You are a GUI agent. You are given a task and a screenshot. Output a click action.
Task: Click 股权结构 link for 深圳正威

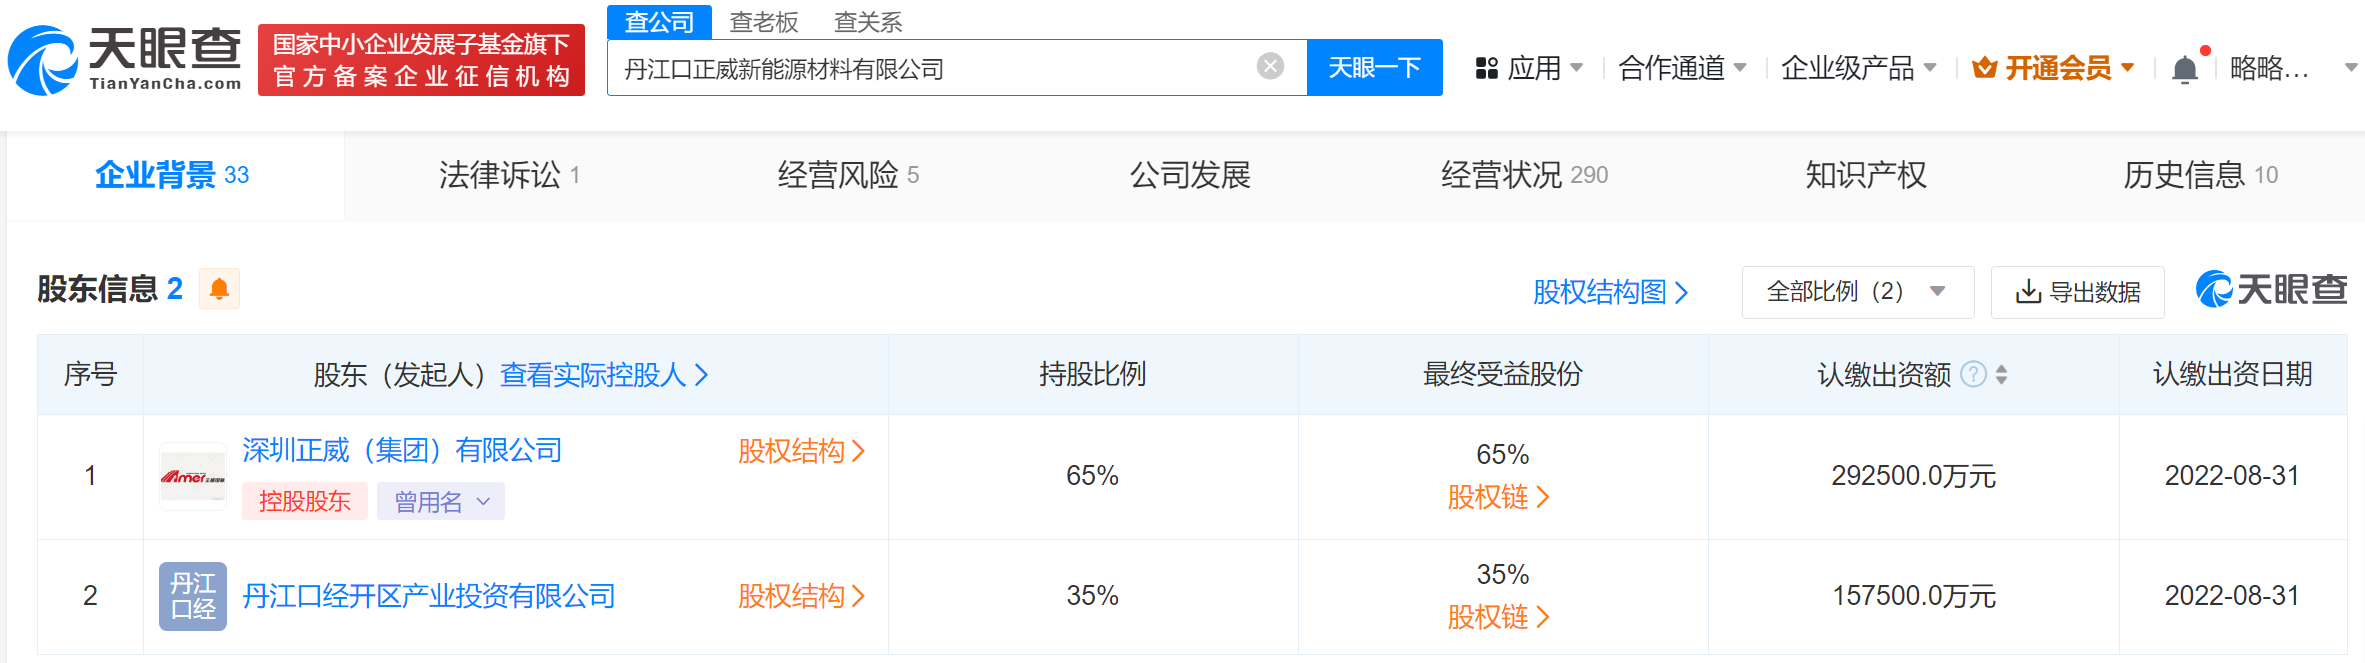(801, 451)
